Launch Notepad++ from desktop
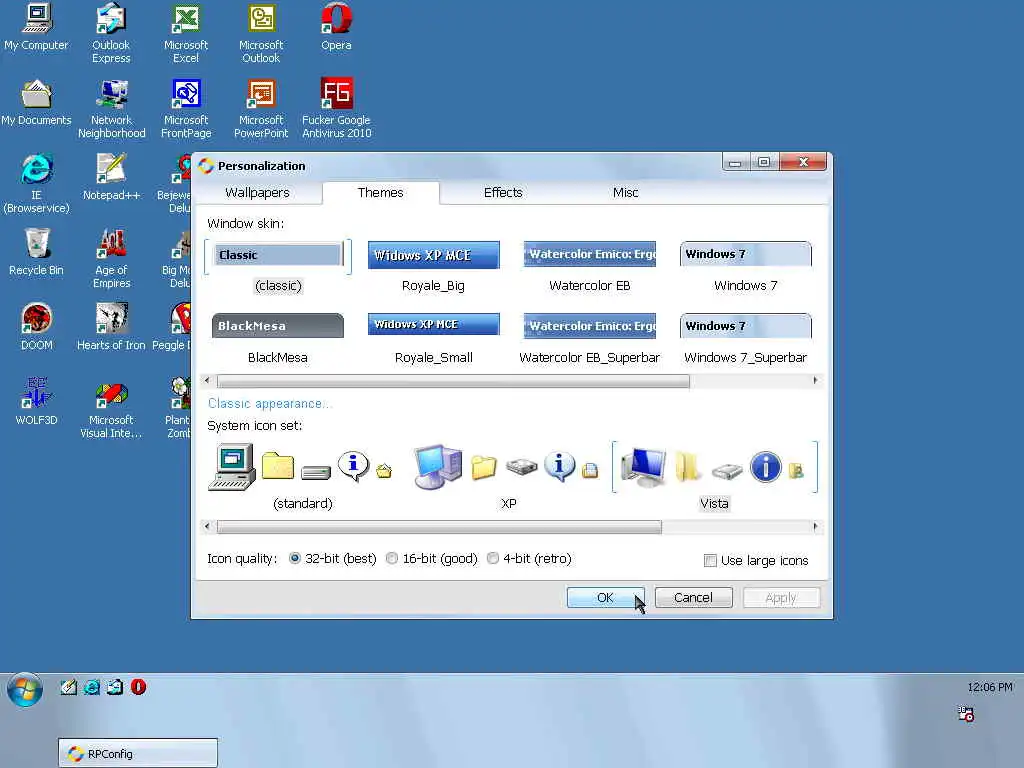 click(x=112, y=177)
